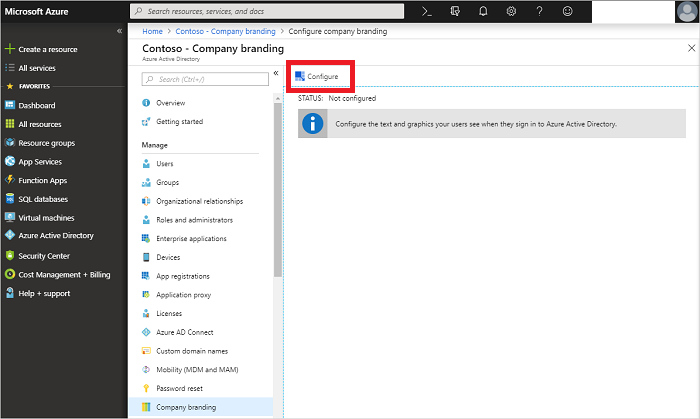Image resolution: width=700 pixels, height=419 pixels.
Task: Click the resource menu vertical scrollbar
Action: pyautogui.click(x=278, y=190)
